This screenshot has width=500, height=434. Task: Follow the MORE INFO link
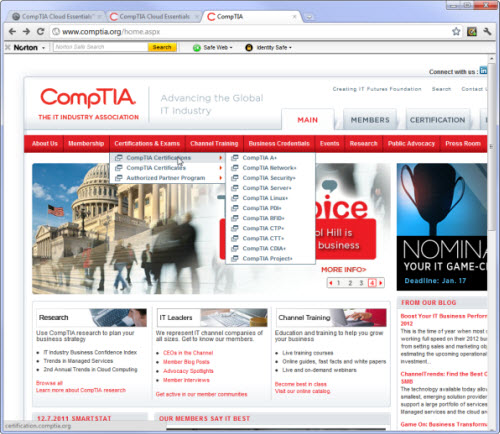point(343,270)
